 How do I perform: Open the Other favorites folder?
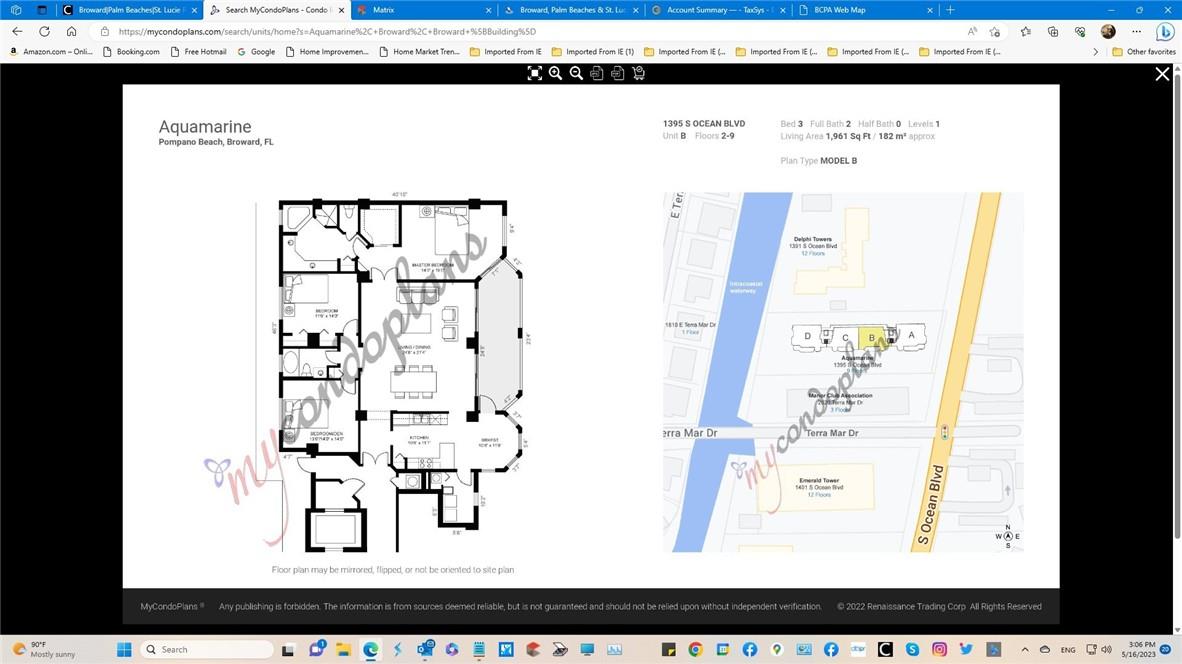point(1144,52)
